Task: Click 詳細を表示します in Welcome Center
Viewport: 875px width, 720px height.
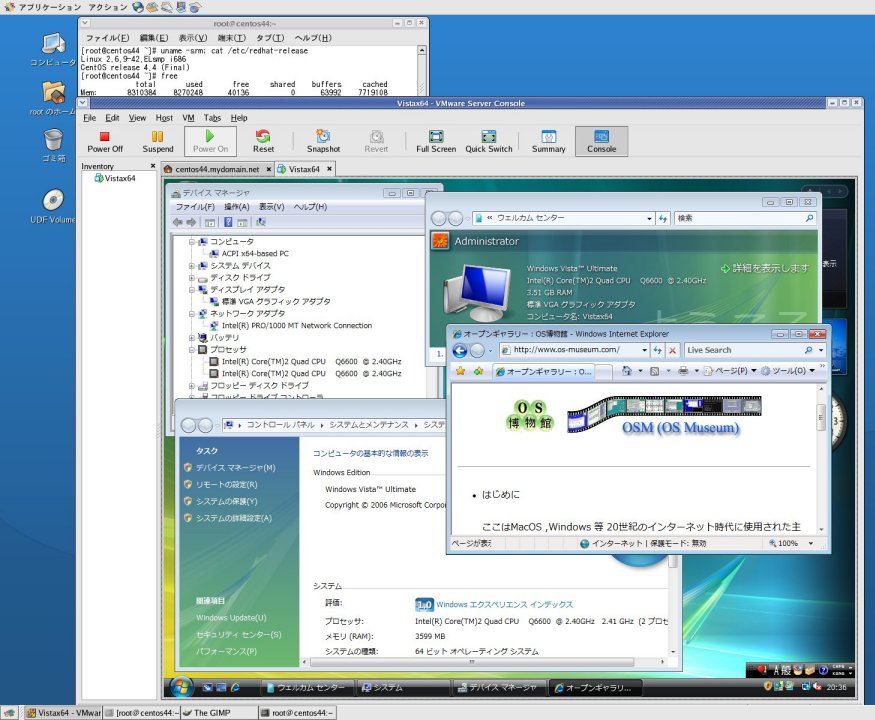Action: click(x=770, y=268)
